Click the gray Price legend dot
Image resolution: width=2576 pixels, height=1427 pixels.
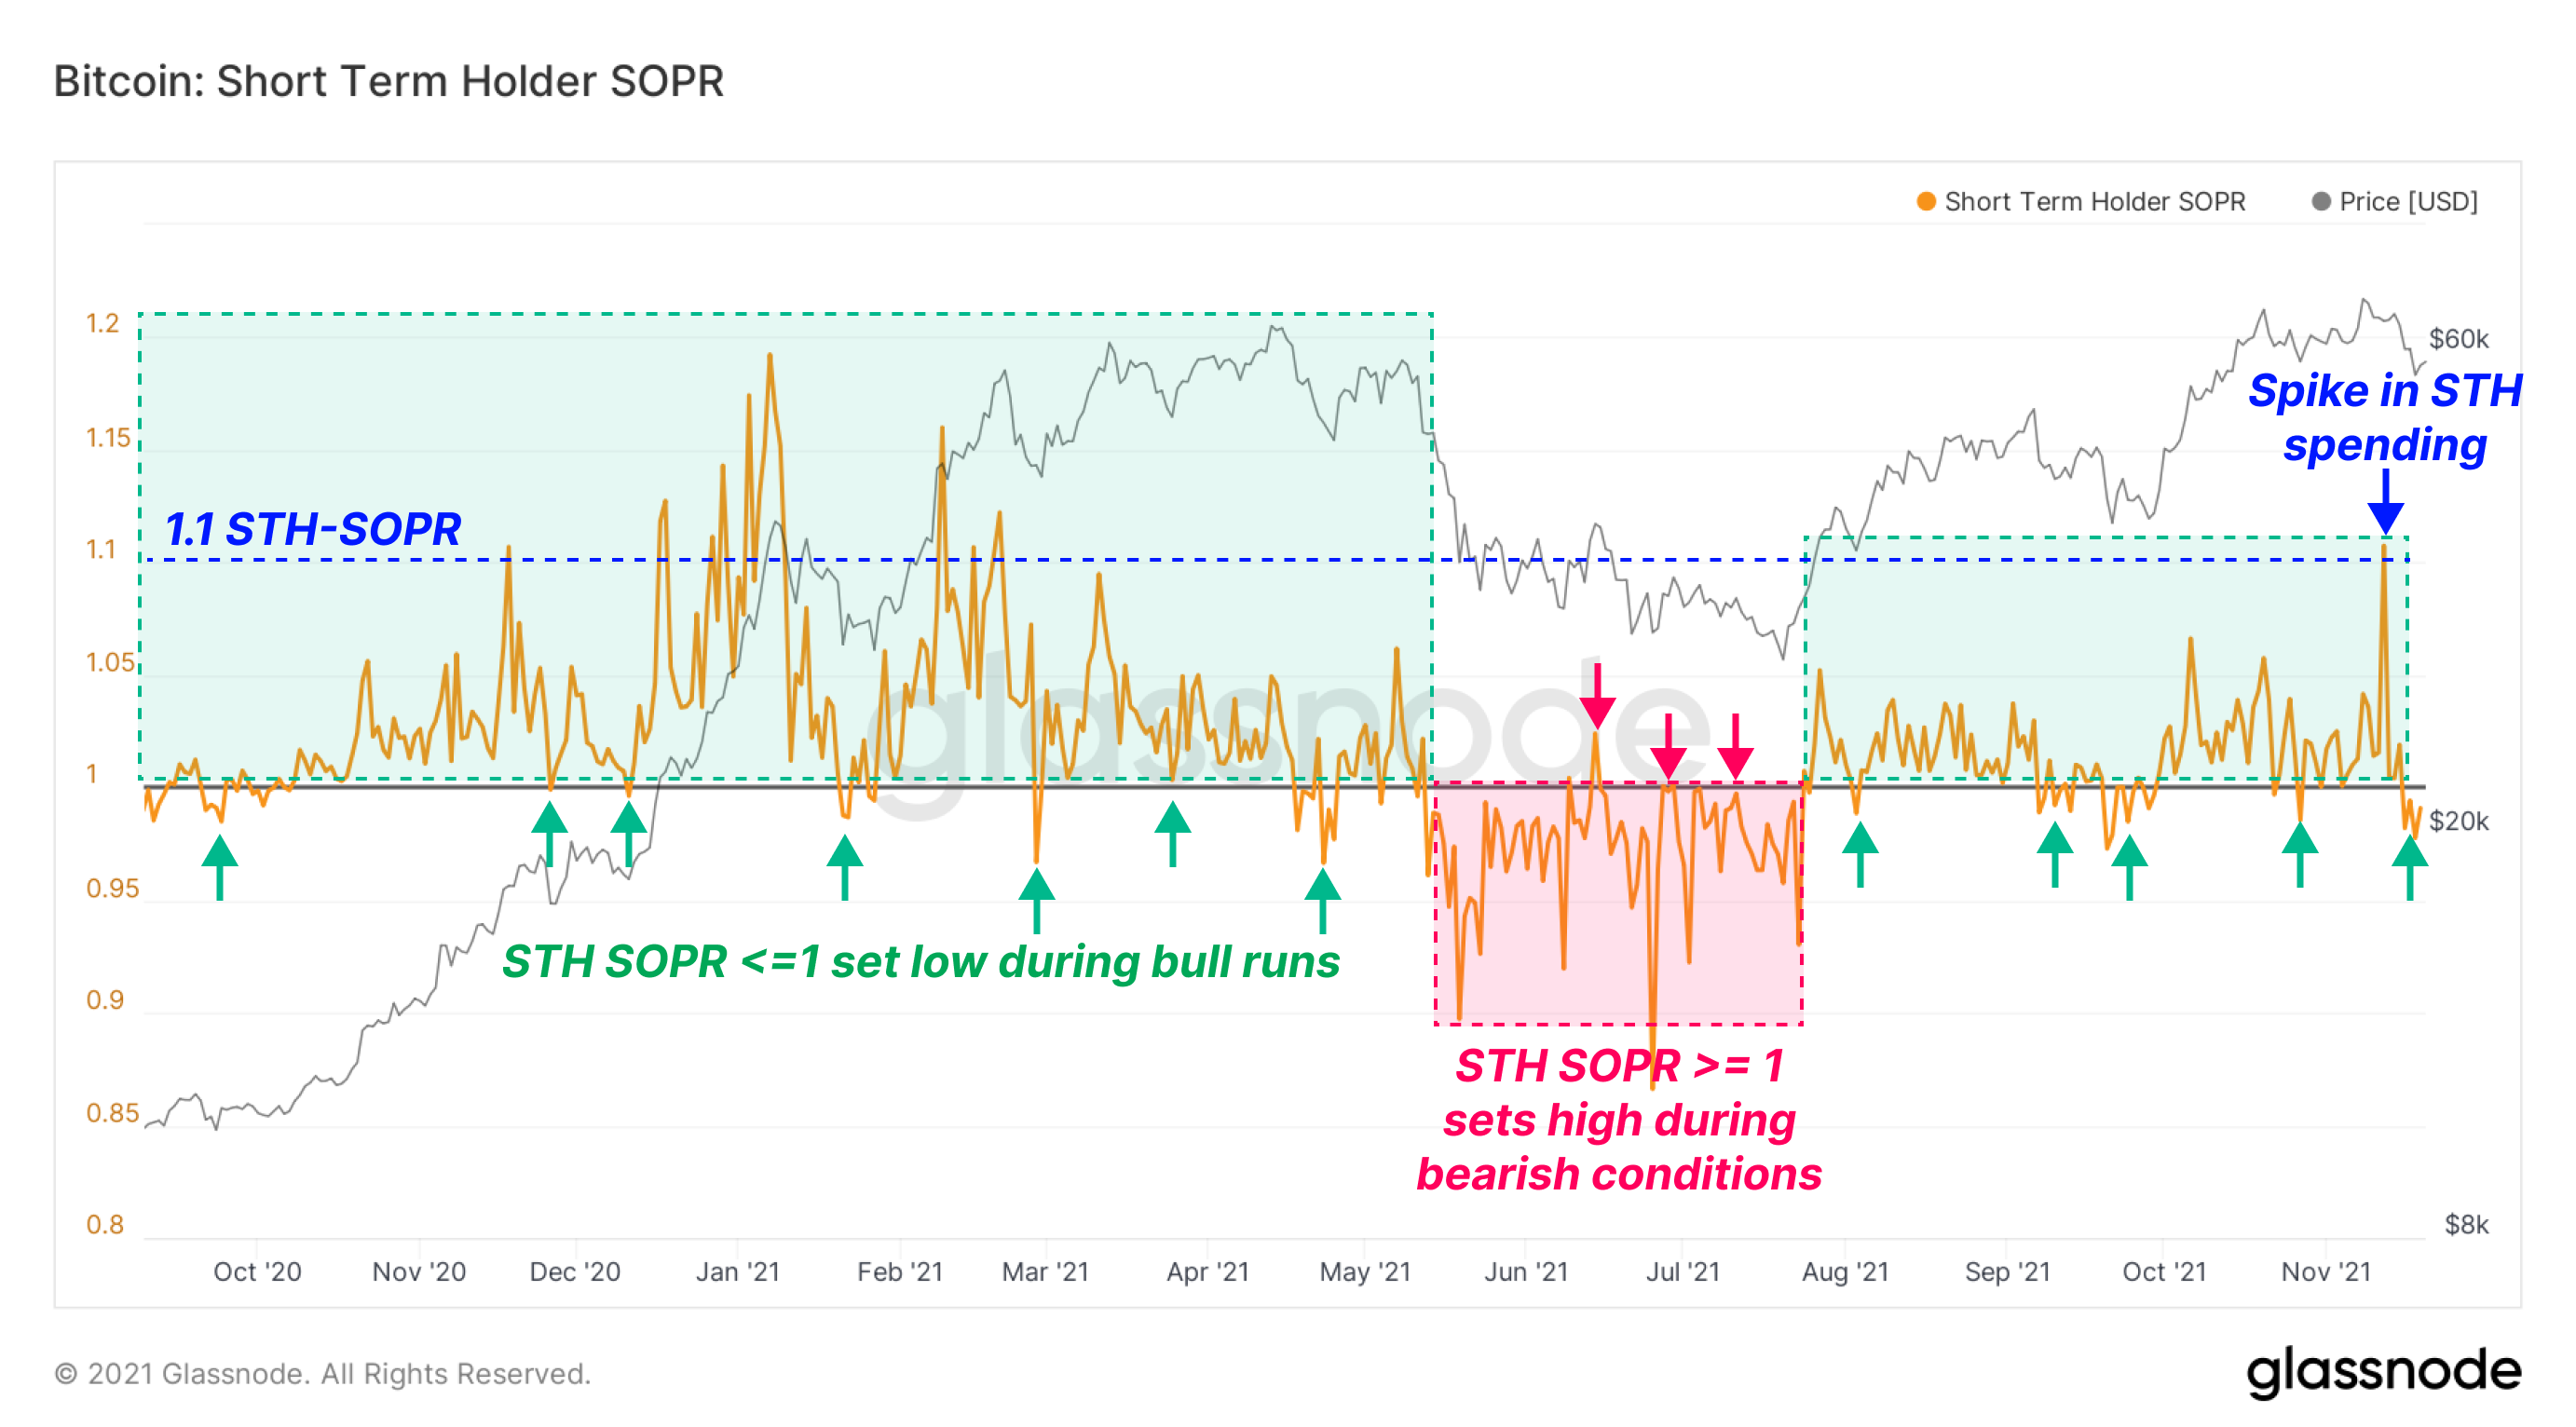tap(2321, 202)
